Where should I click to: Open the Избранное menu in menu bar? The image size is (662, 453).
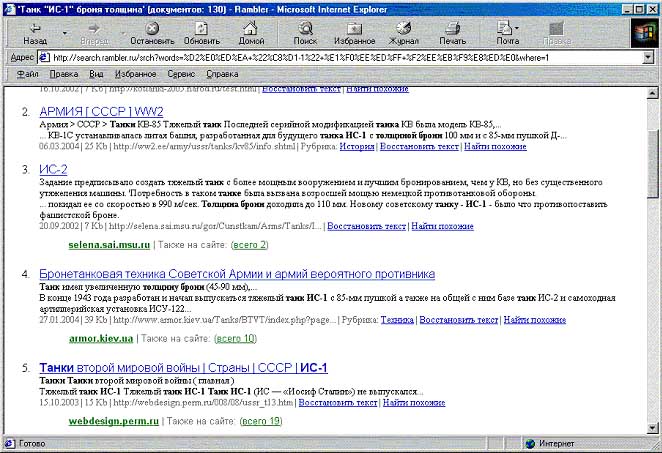[136, 74]
